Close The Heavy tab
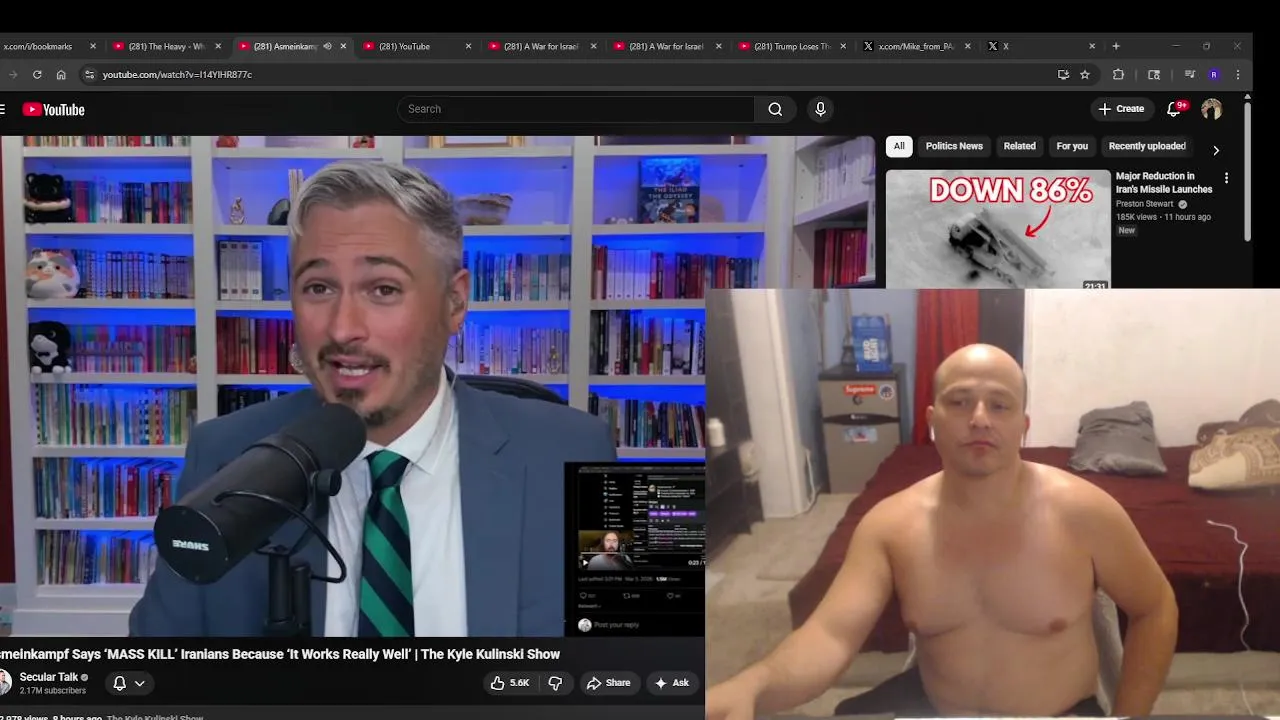1280x720 pixels. 218,46
